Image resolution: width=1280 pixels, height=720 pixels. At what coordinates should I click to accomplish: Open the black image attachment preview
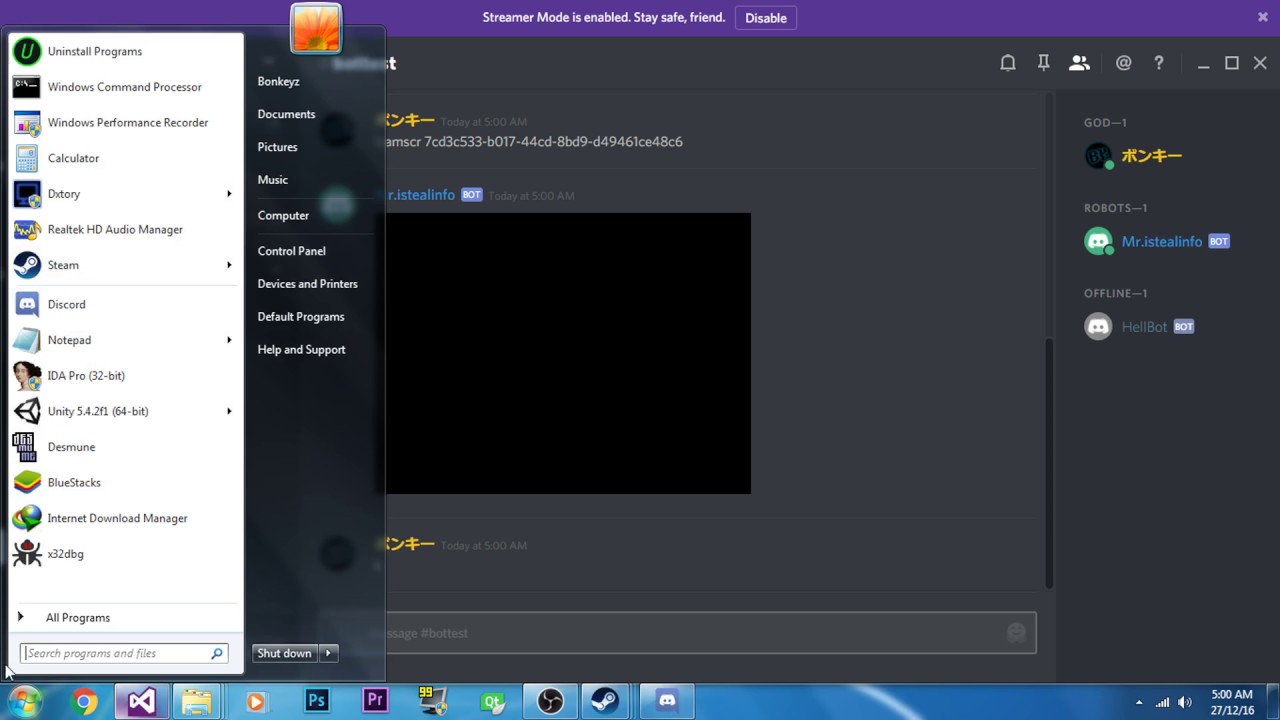tap(568, 353)
